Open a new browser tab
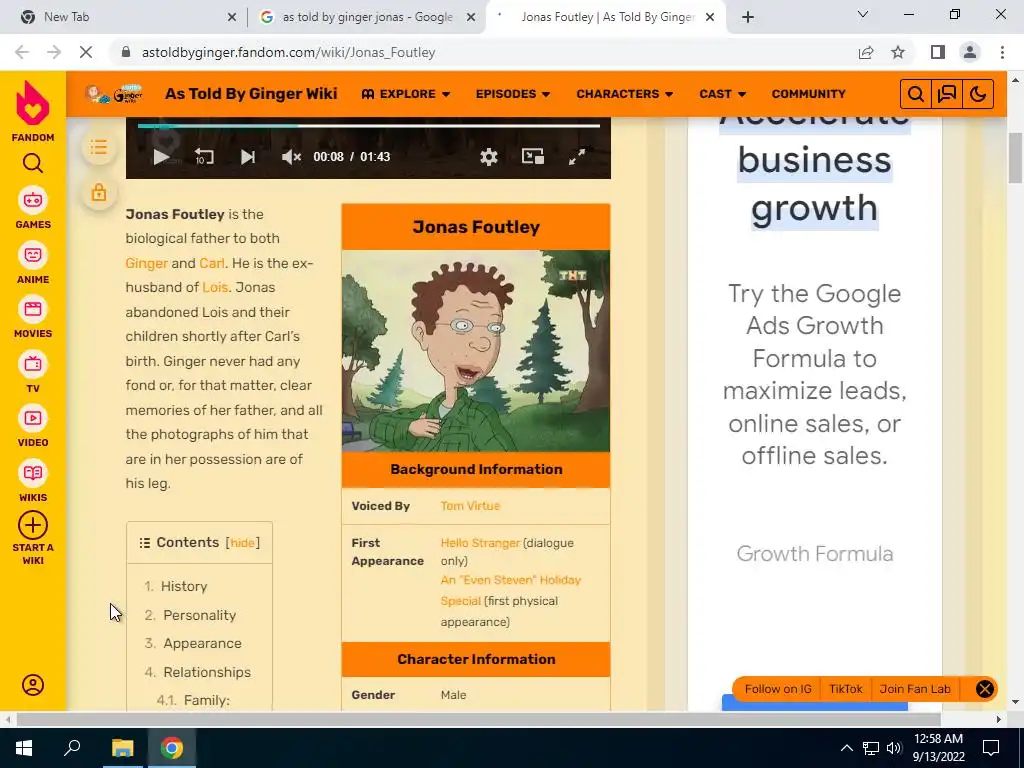The image size is (1024, 768). [x=748, y=17]
